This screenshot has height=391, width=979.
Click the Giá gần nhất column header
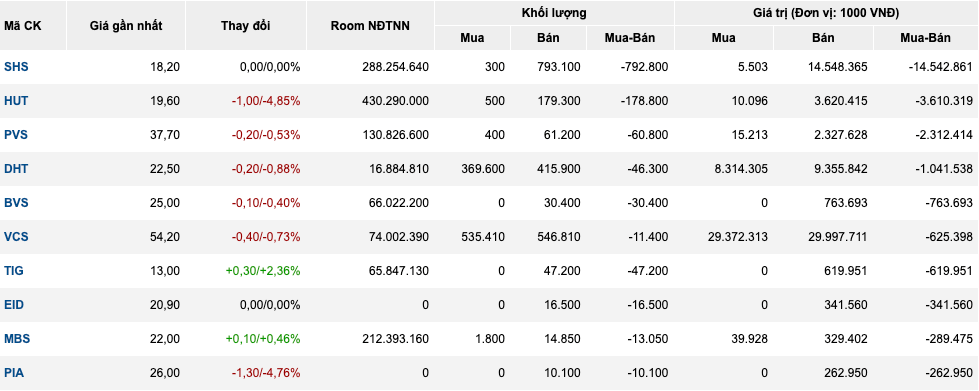click(126, 26)
